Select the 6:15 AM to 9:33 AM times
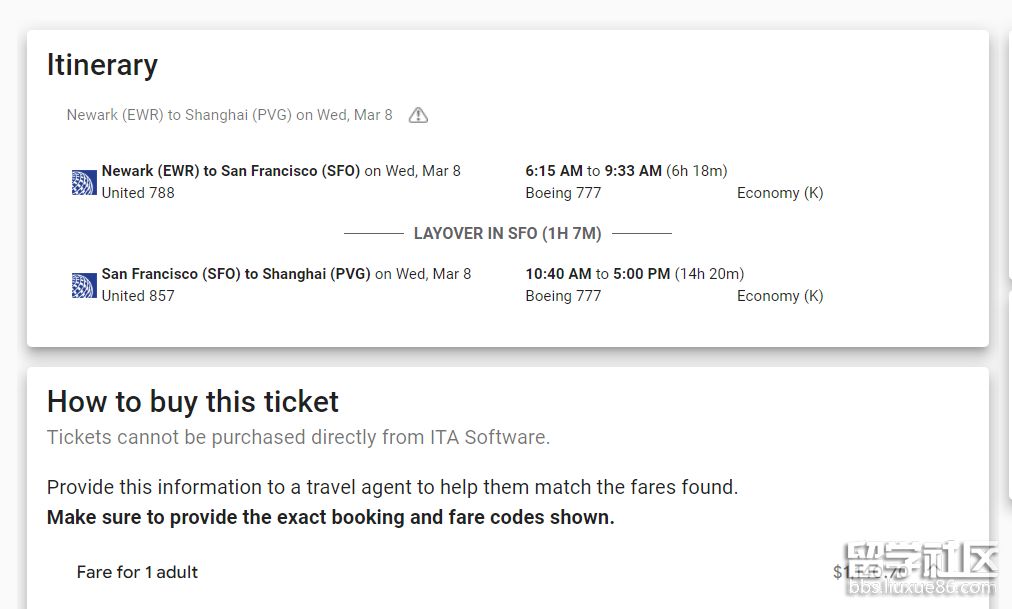The height and width of the screenshot is (609, 1012). (x=626, y=171)
